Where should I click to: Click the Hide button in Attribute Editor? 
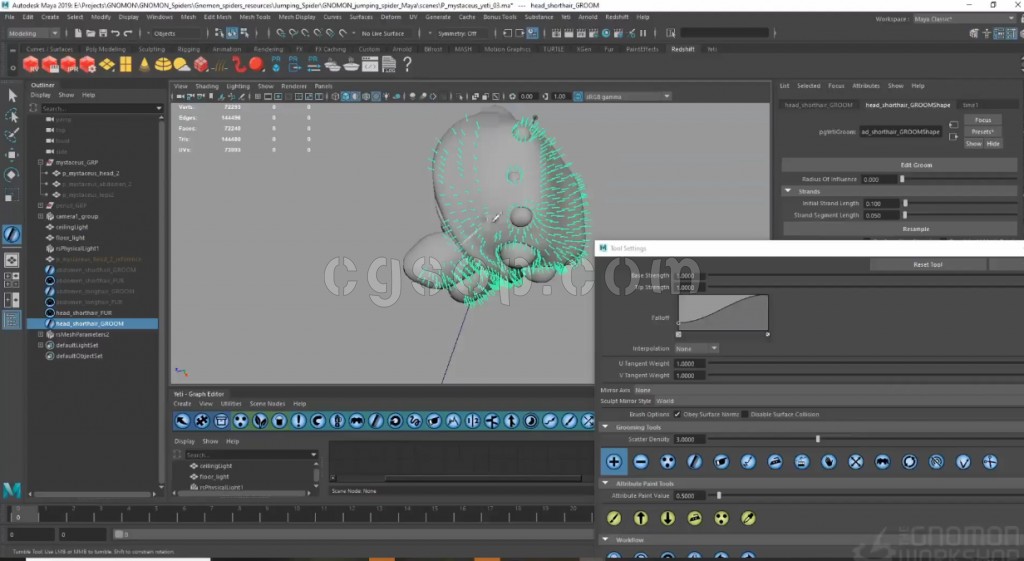click(993, 144)
